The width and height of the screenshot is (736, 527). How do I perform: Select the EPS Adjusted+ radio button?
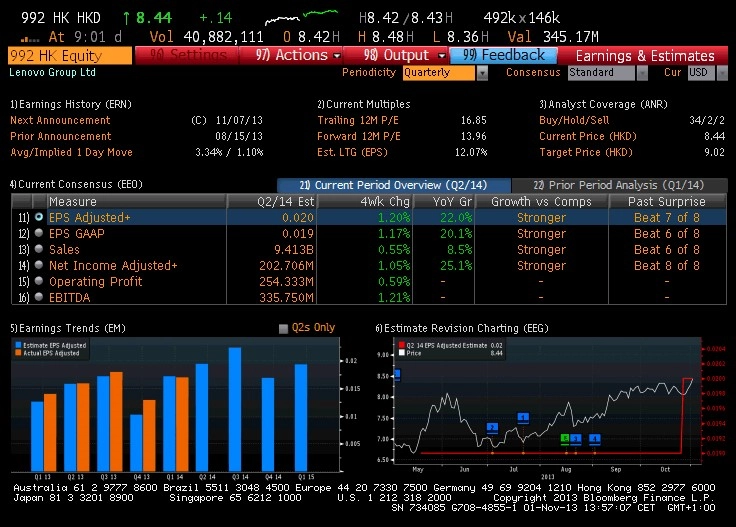39,217
